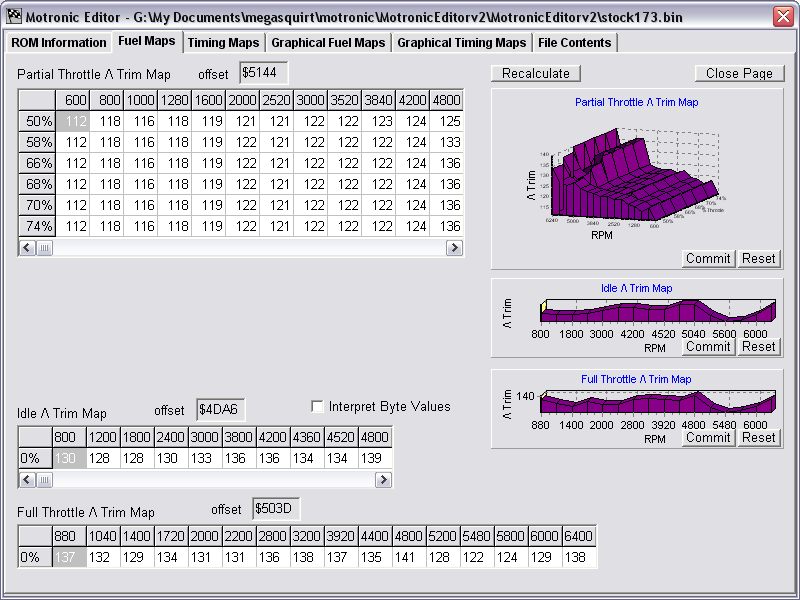Click the 70% row header

coord(37,205)
